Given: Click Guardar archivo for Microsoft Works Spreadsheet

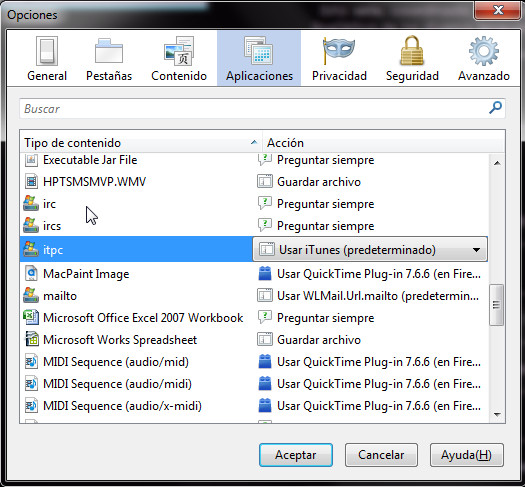Looking at the screenshot, I should tap(319, 340).
